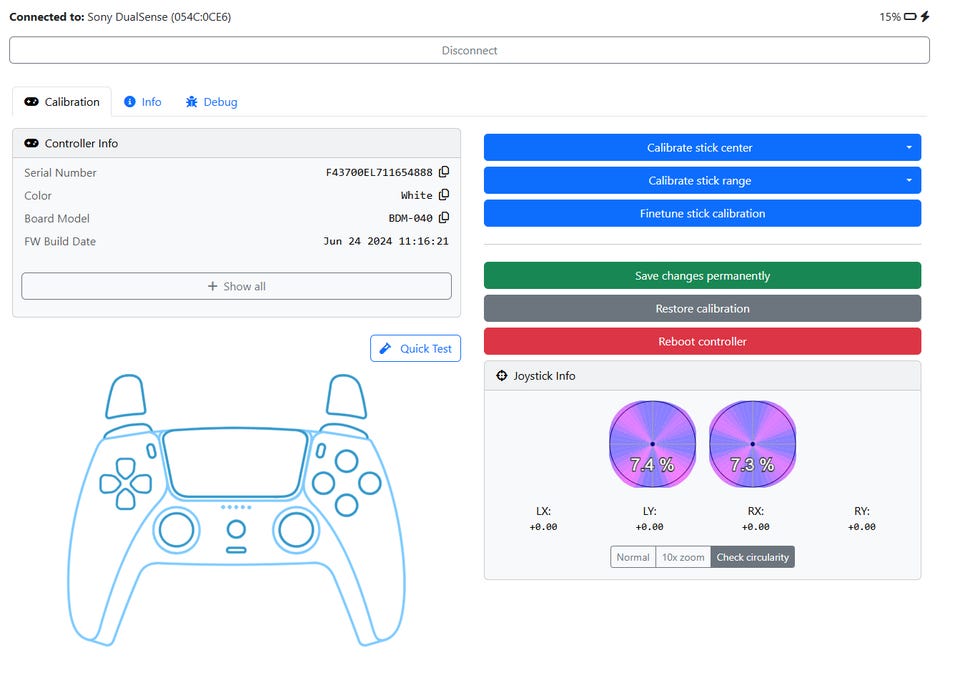The width and height of the screenshot is (960, 673).
Task: Click the D-pad right on controller diagram
Action: [x=141, y=484]
